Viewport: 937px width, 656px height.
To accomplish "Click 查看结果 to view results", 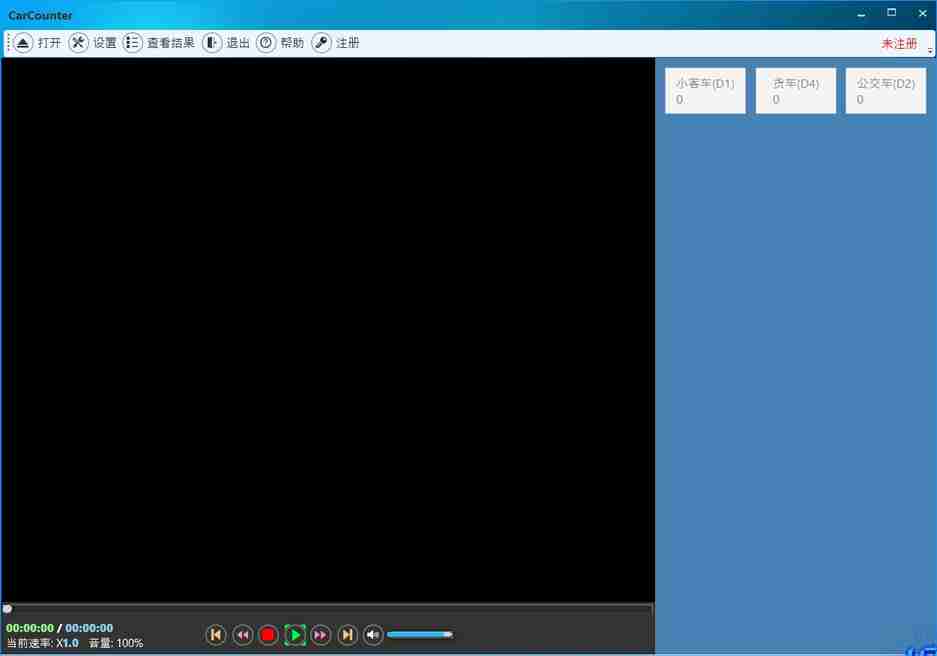I will (x=159, y=43).
